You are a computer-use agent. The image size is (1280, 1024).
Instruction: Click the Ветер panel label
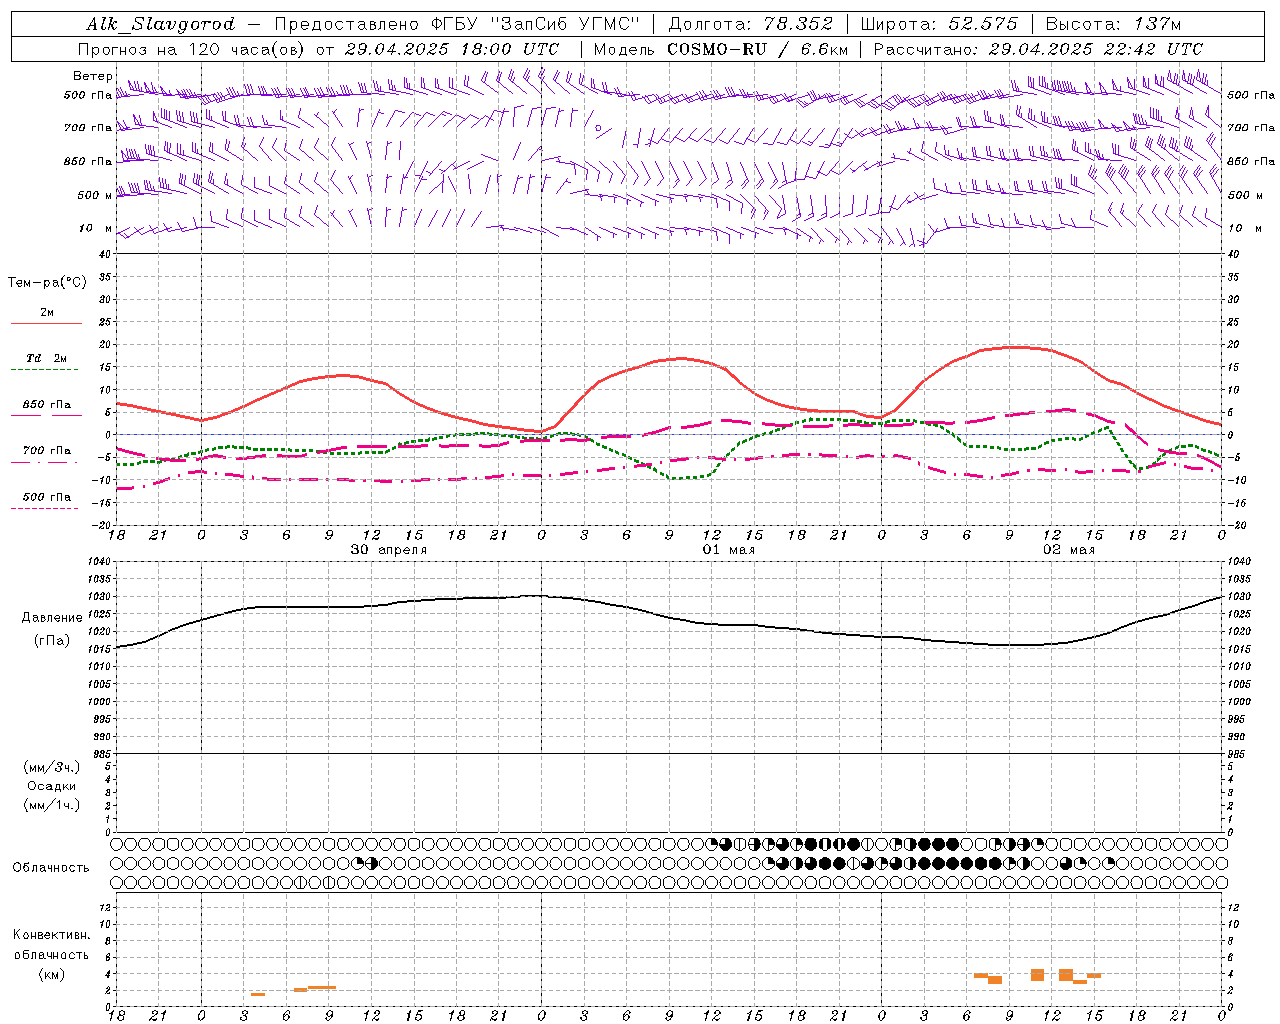pyautogui.click(x=92, y=76)
